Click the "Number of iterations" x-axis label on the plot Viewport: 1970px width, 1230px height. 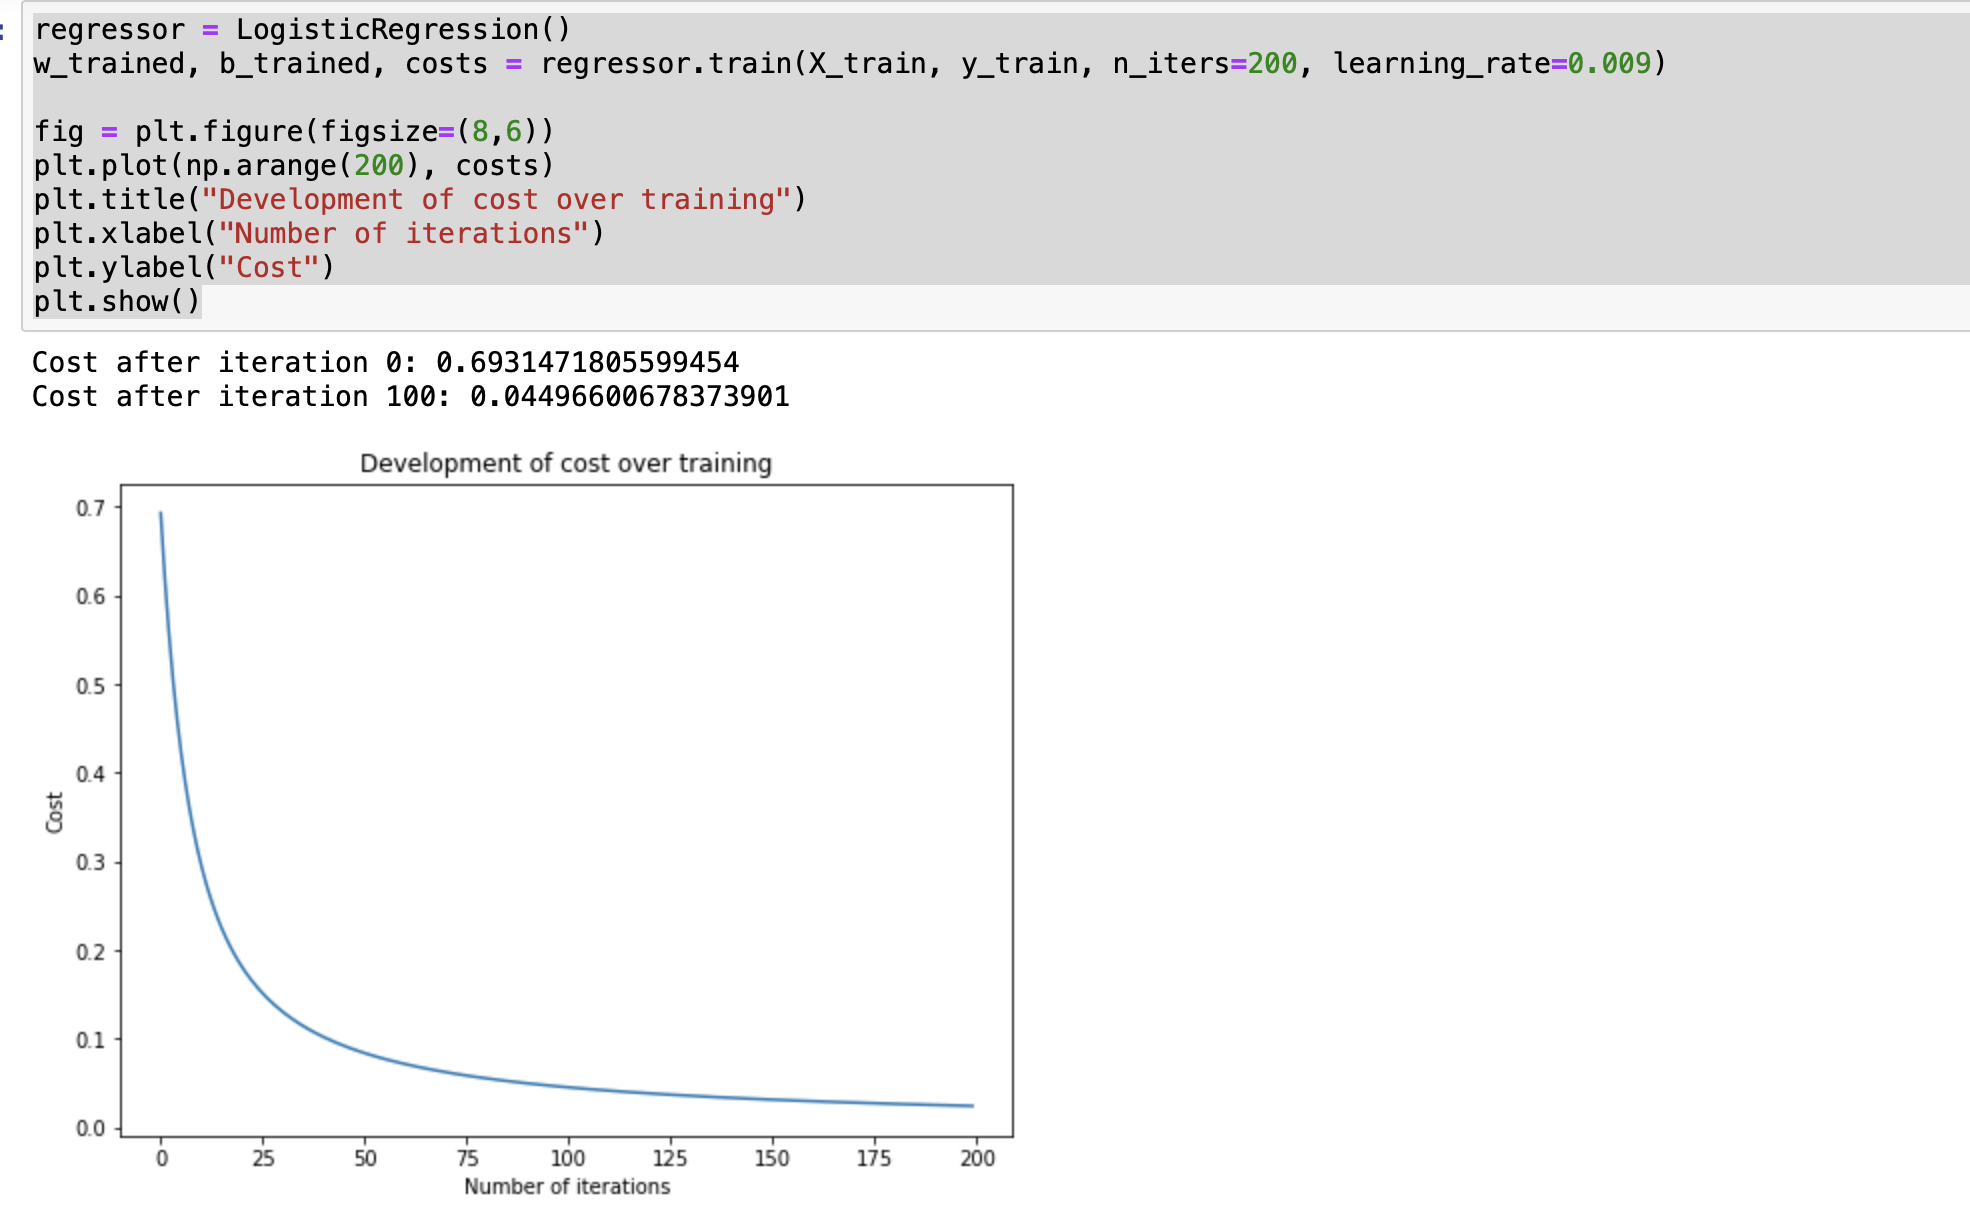[566, 1186]
